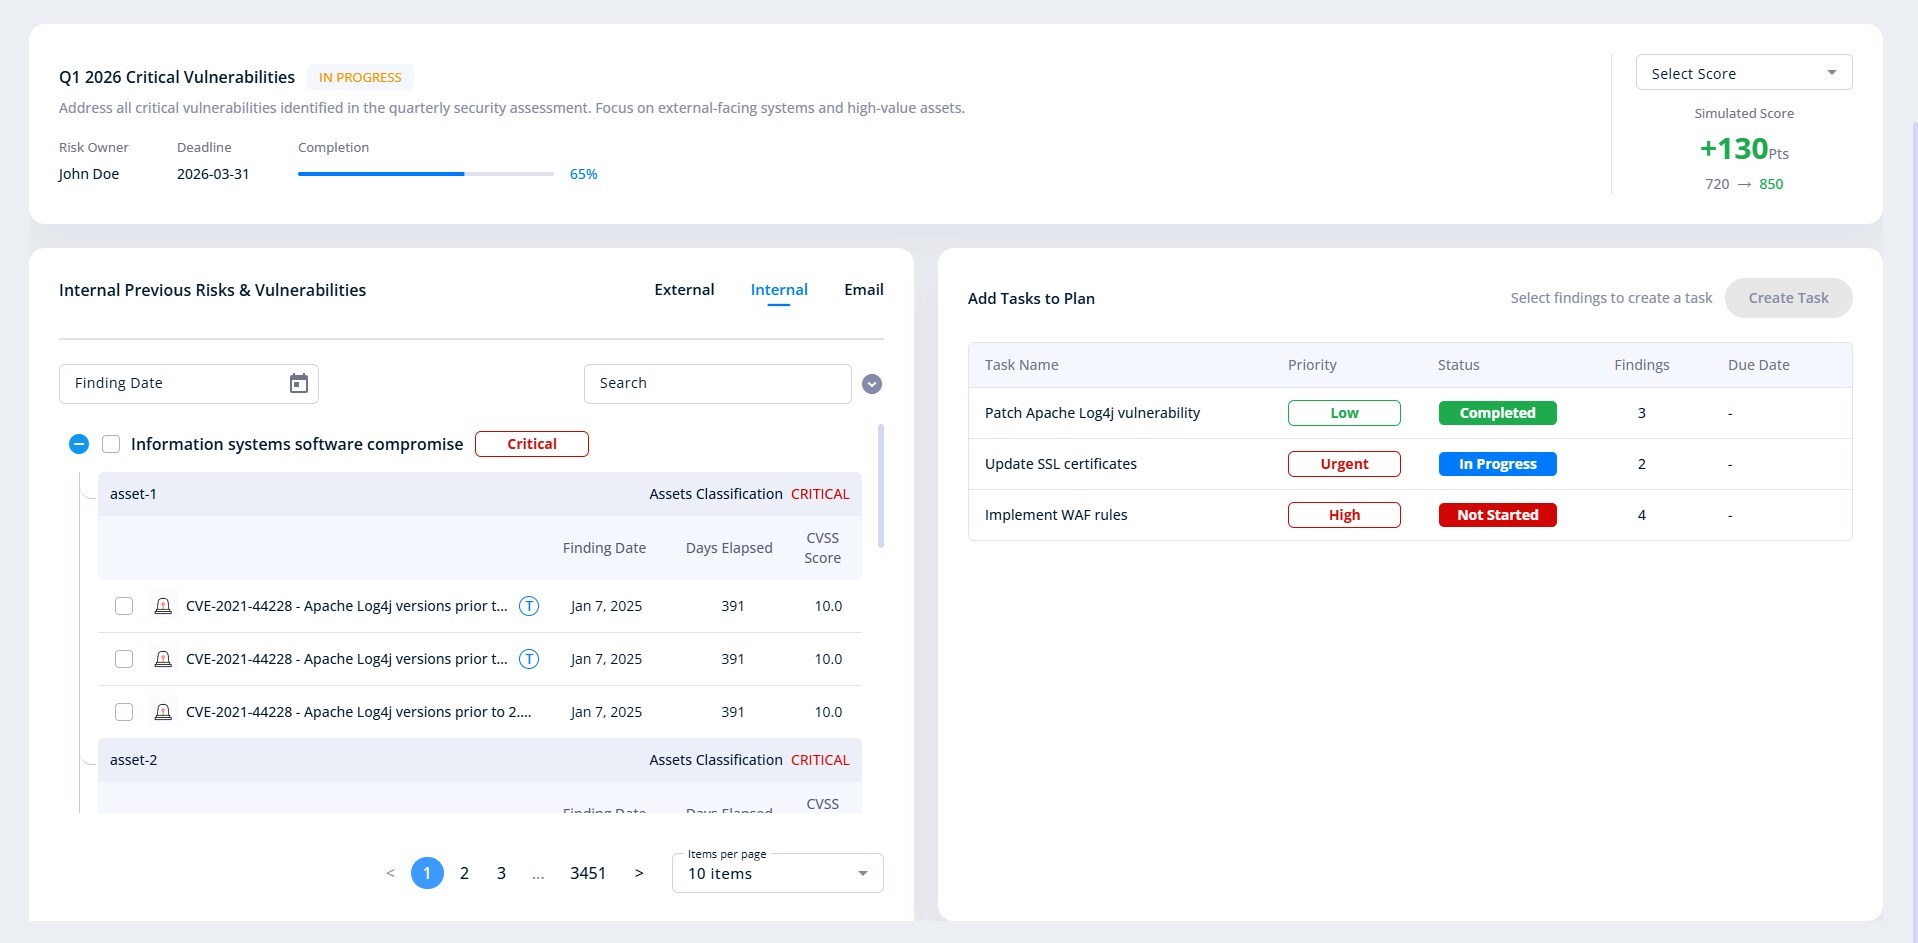1918x943 pixels.
Task: Click into the Search input field
Action: point(717,384)
